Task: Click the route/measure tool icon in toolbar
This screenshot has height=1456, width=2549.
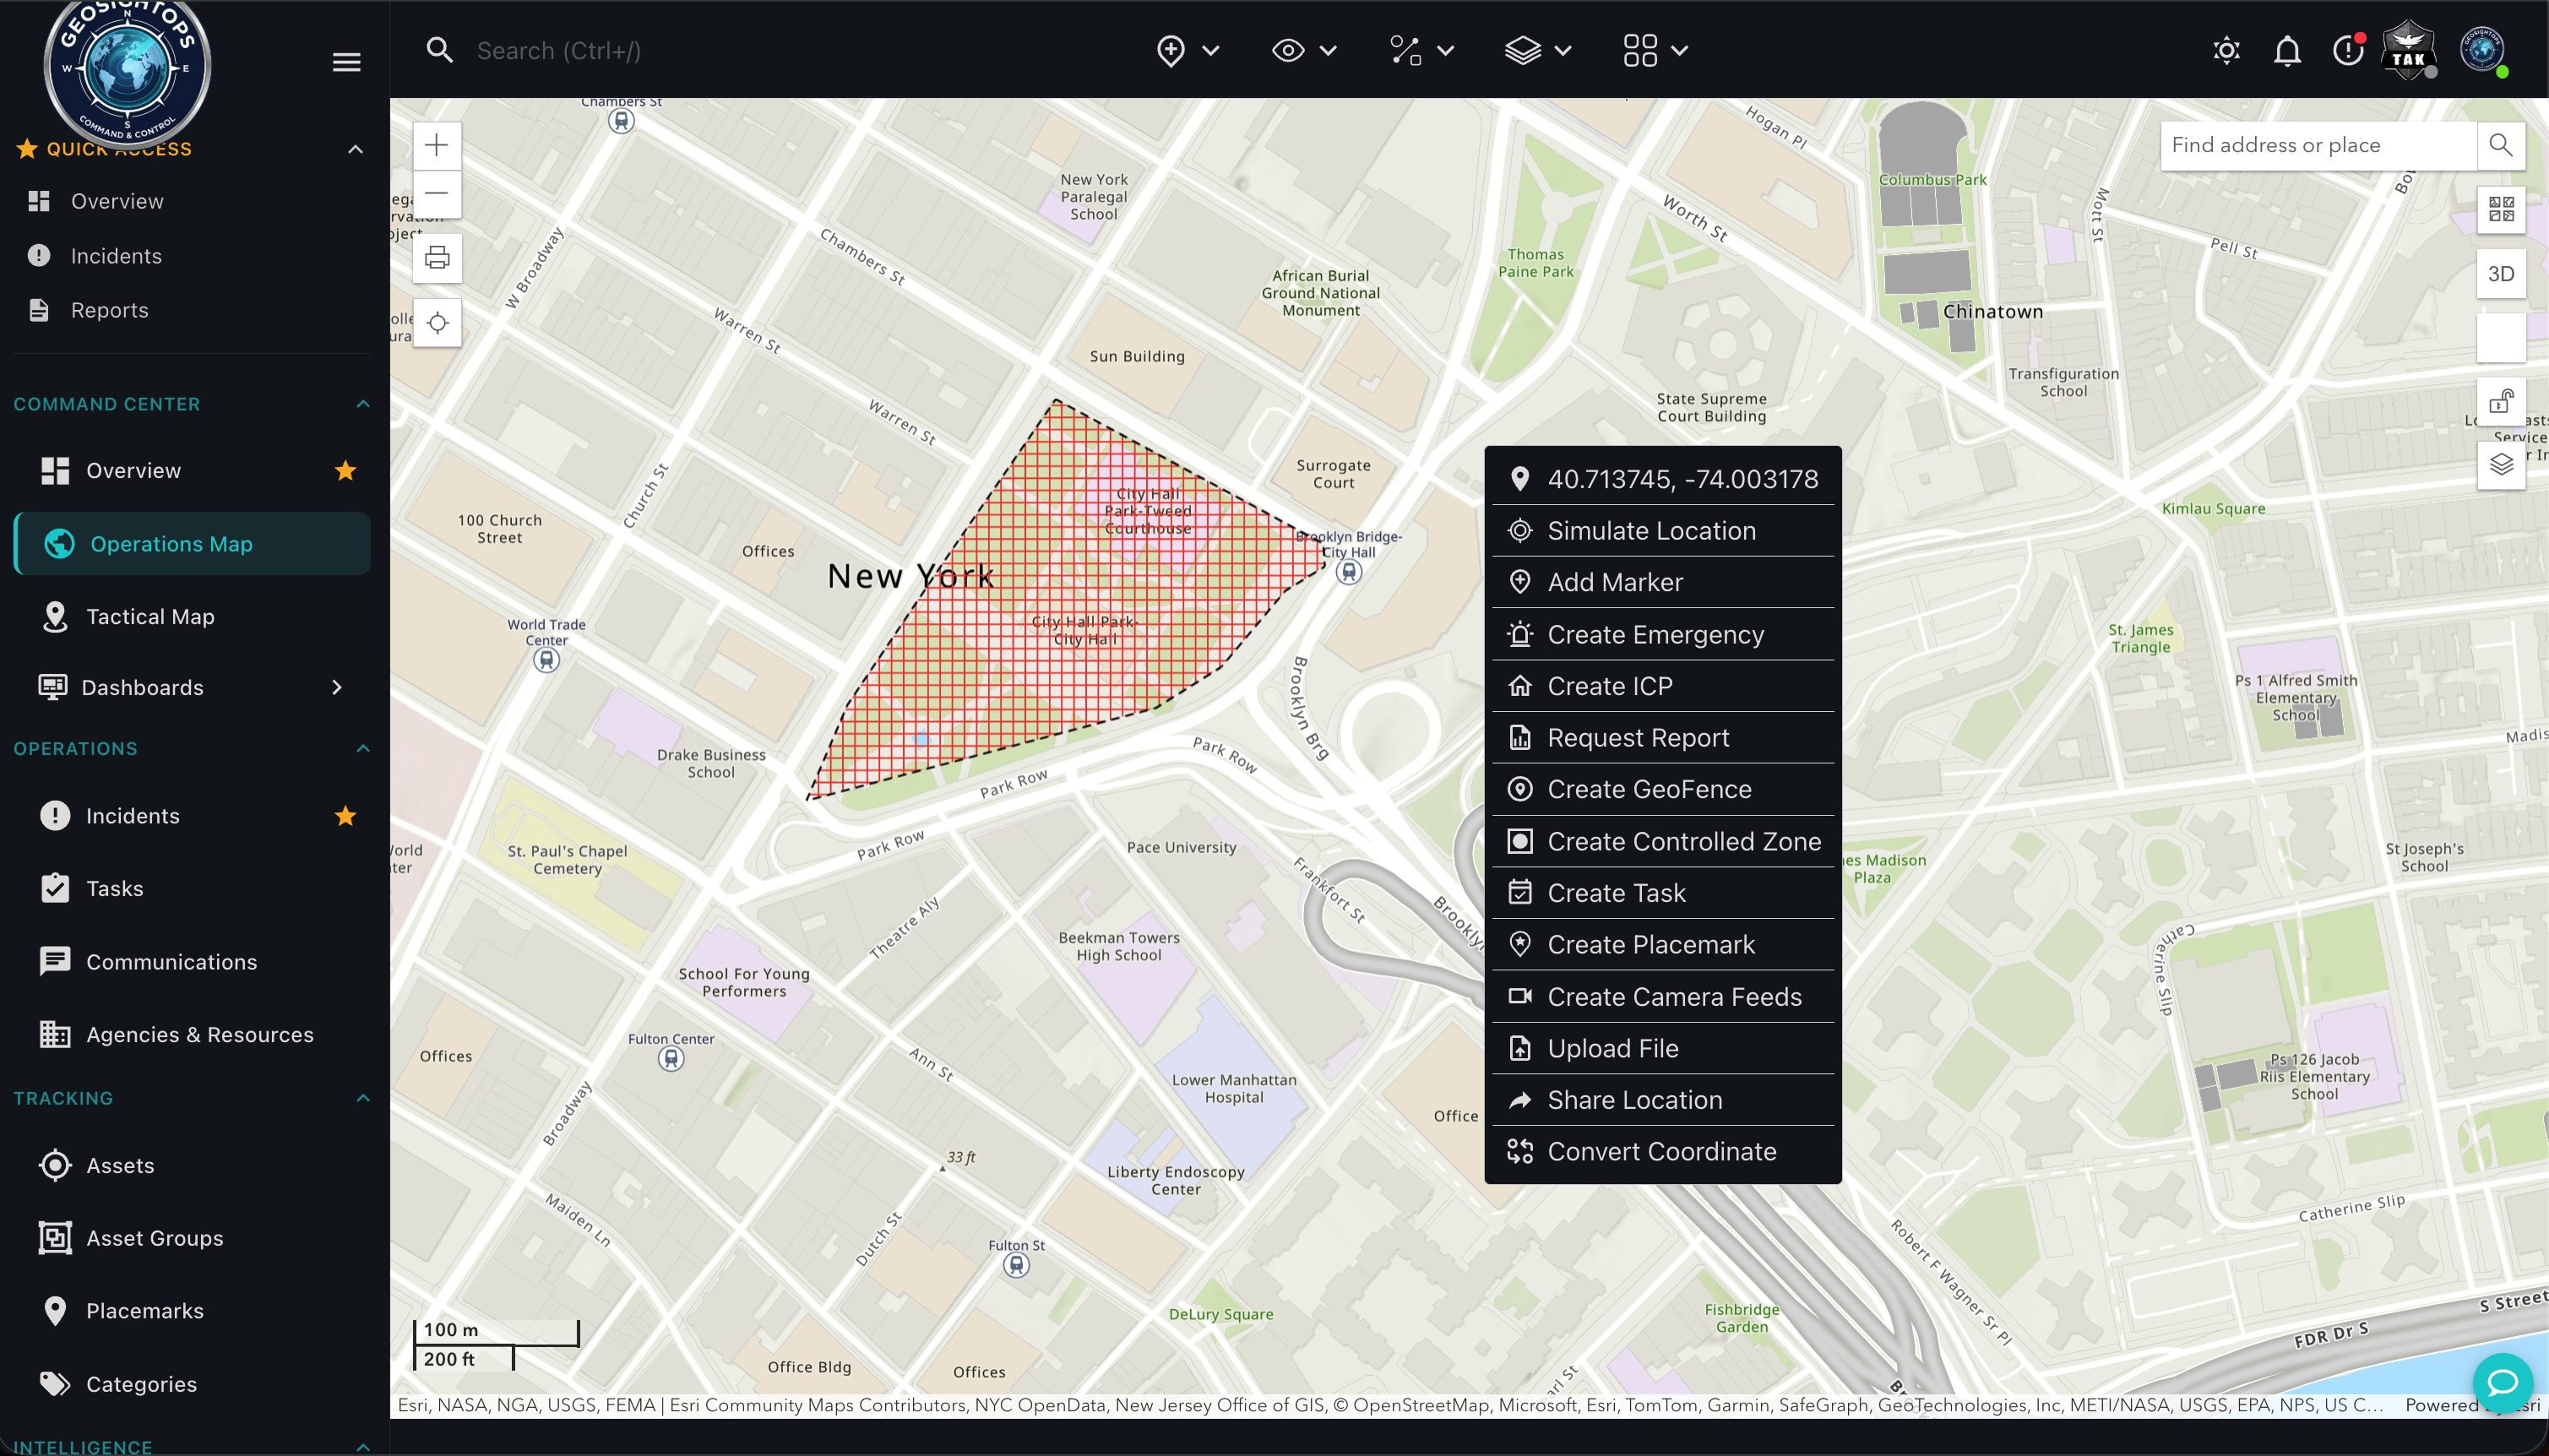Action: pyautogui.click(x=1405, y=51)
